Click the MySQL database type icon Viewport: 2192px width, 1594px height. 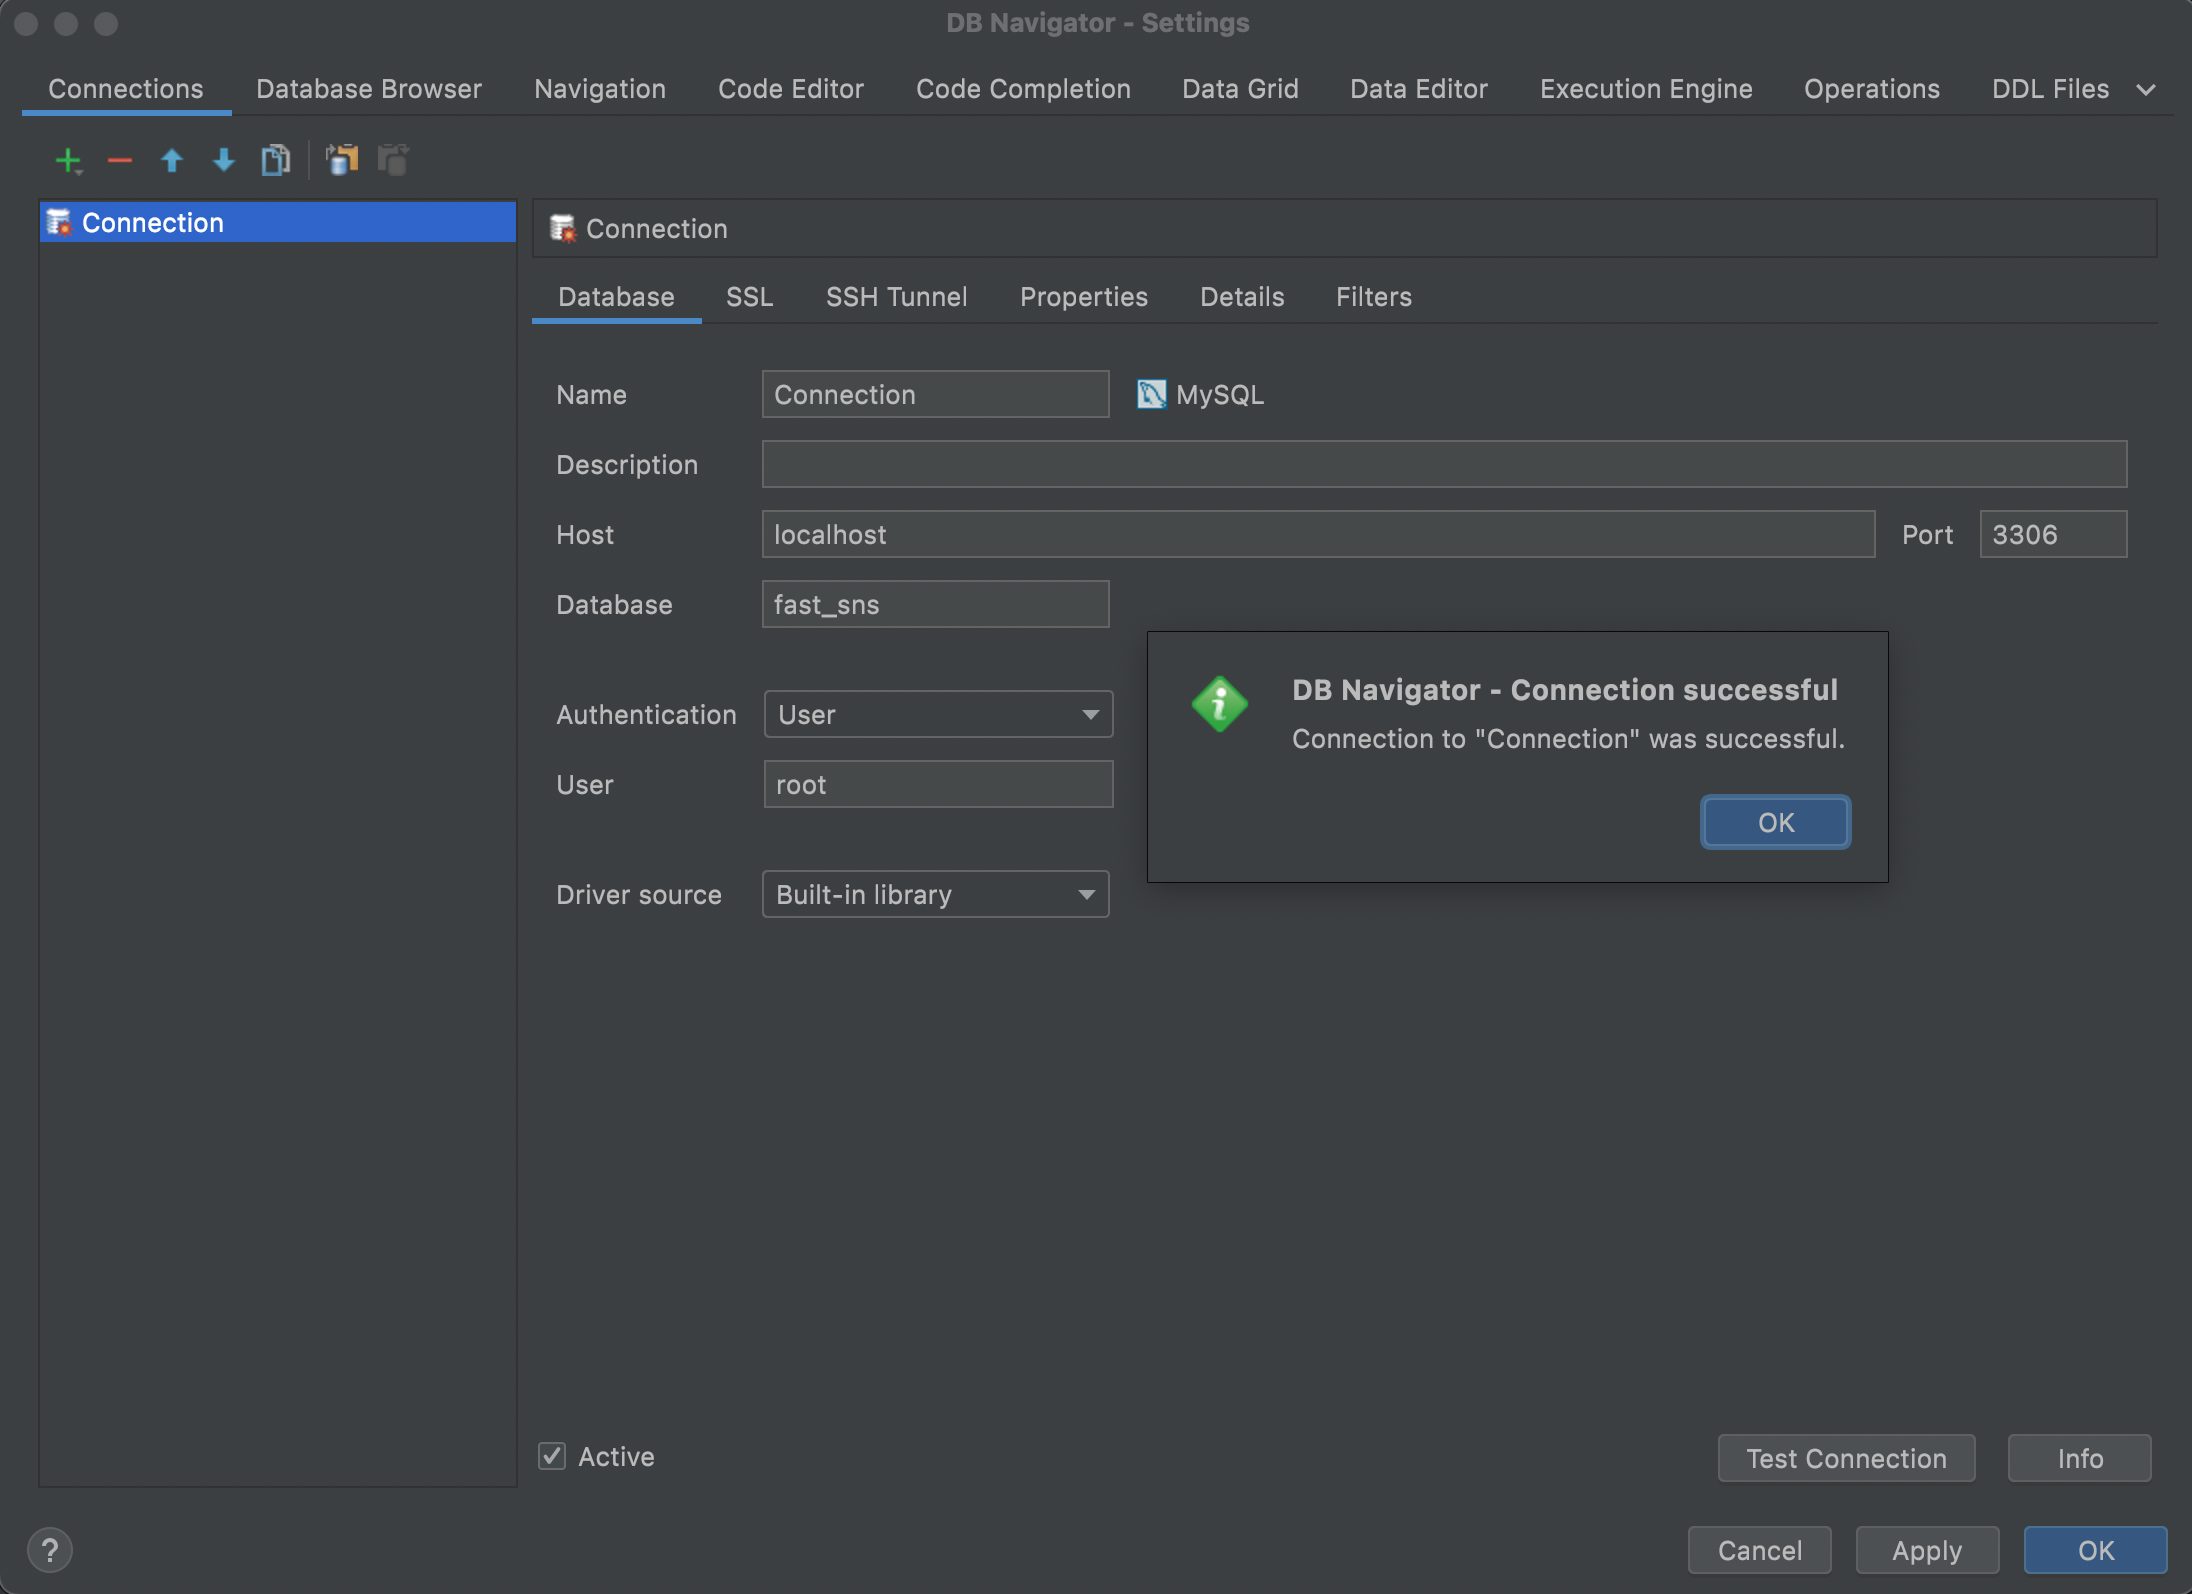(x=1151, y=394)
